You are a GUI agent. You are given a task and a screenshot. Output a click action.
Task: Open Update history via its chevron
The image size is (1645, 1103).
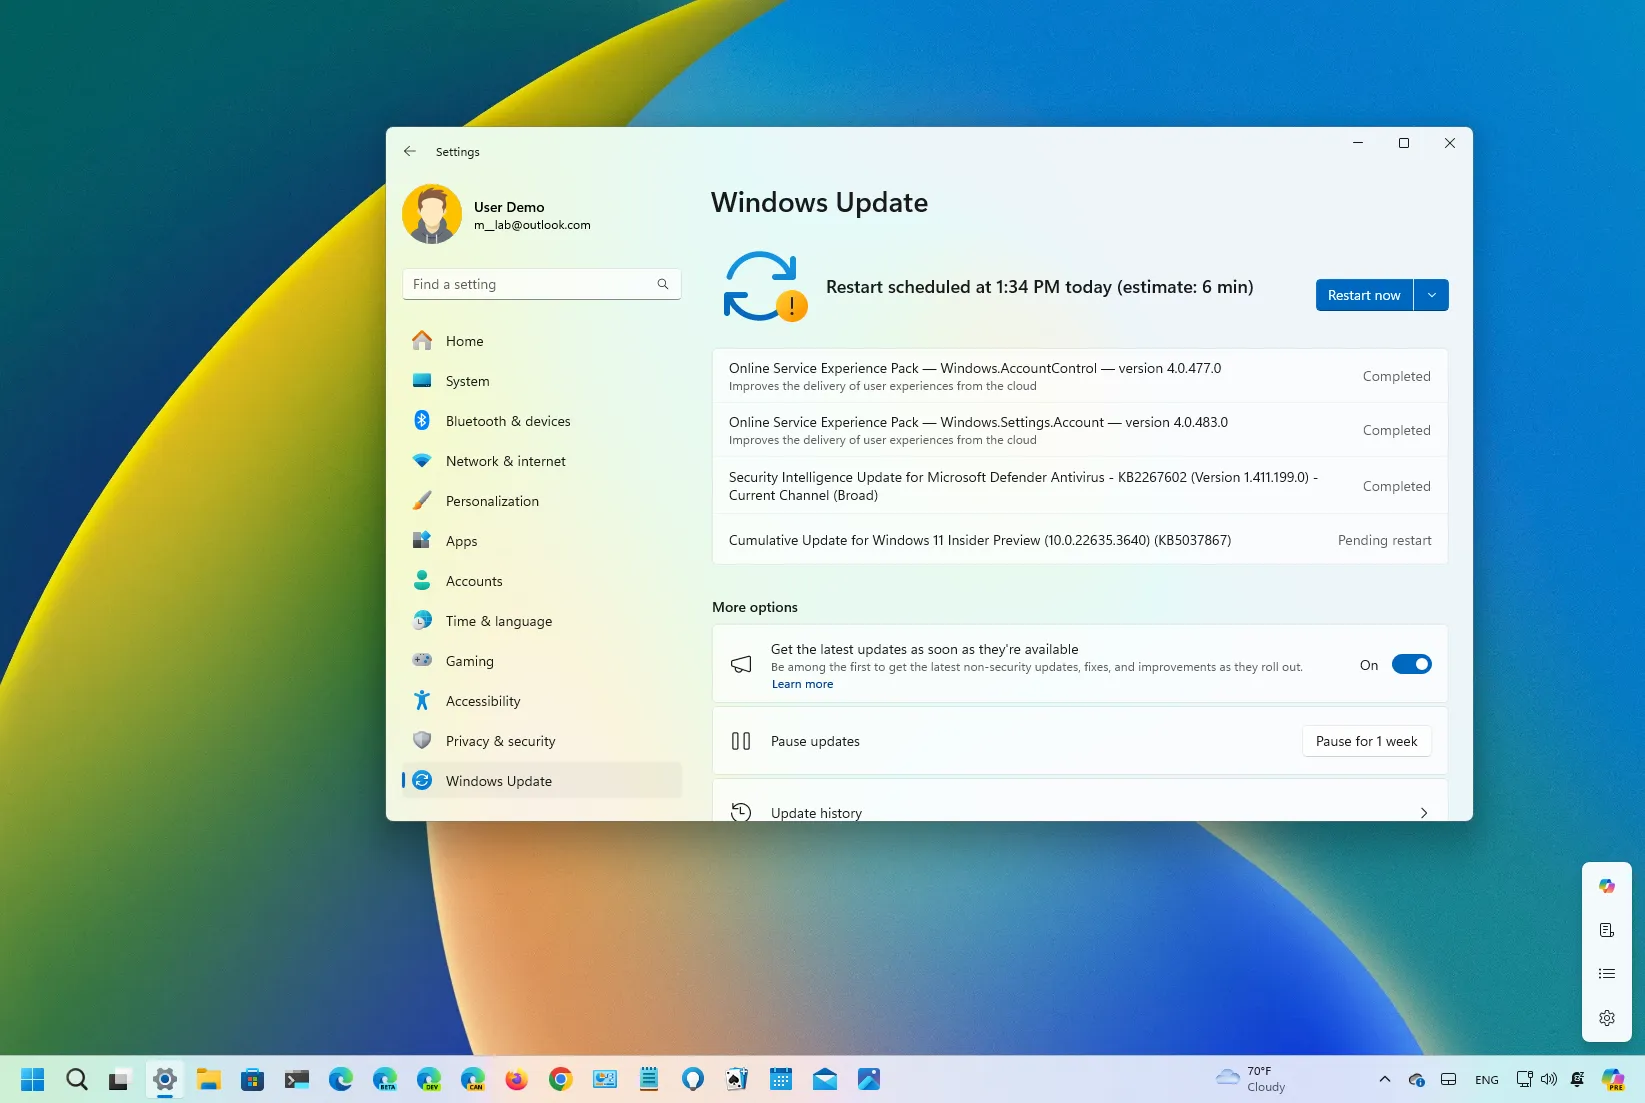point(1423,812)
